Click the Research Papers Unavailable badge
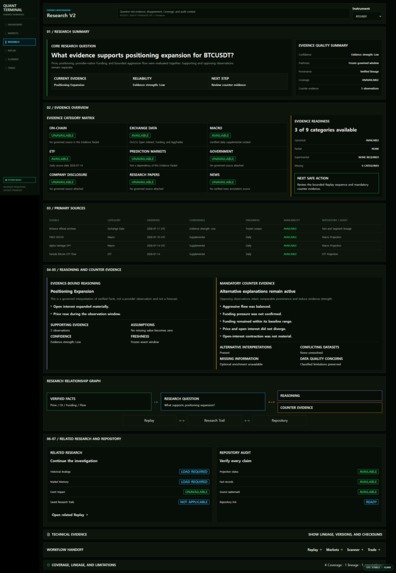Image resolution: width=396 pixels, height=573 pixels. 142,182
